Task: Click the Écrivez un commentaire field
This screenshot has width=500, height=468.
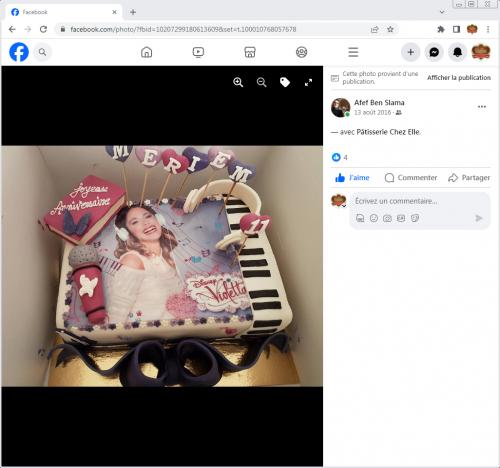Action: point(420,201)
